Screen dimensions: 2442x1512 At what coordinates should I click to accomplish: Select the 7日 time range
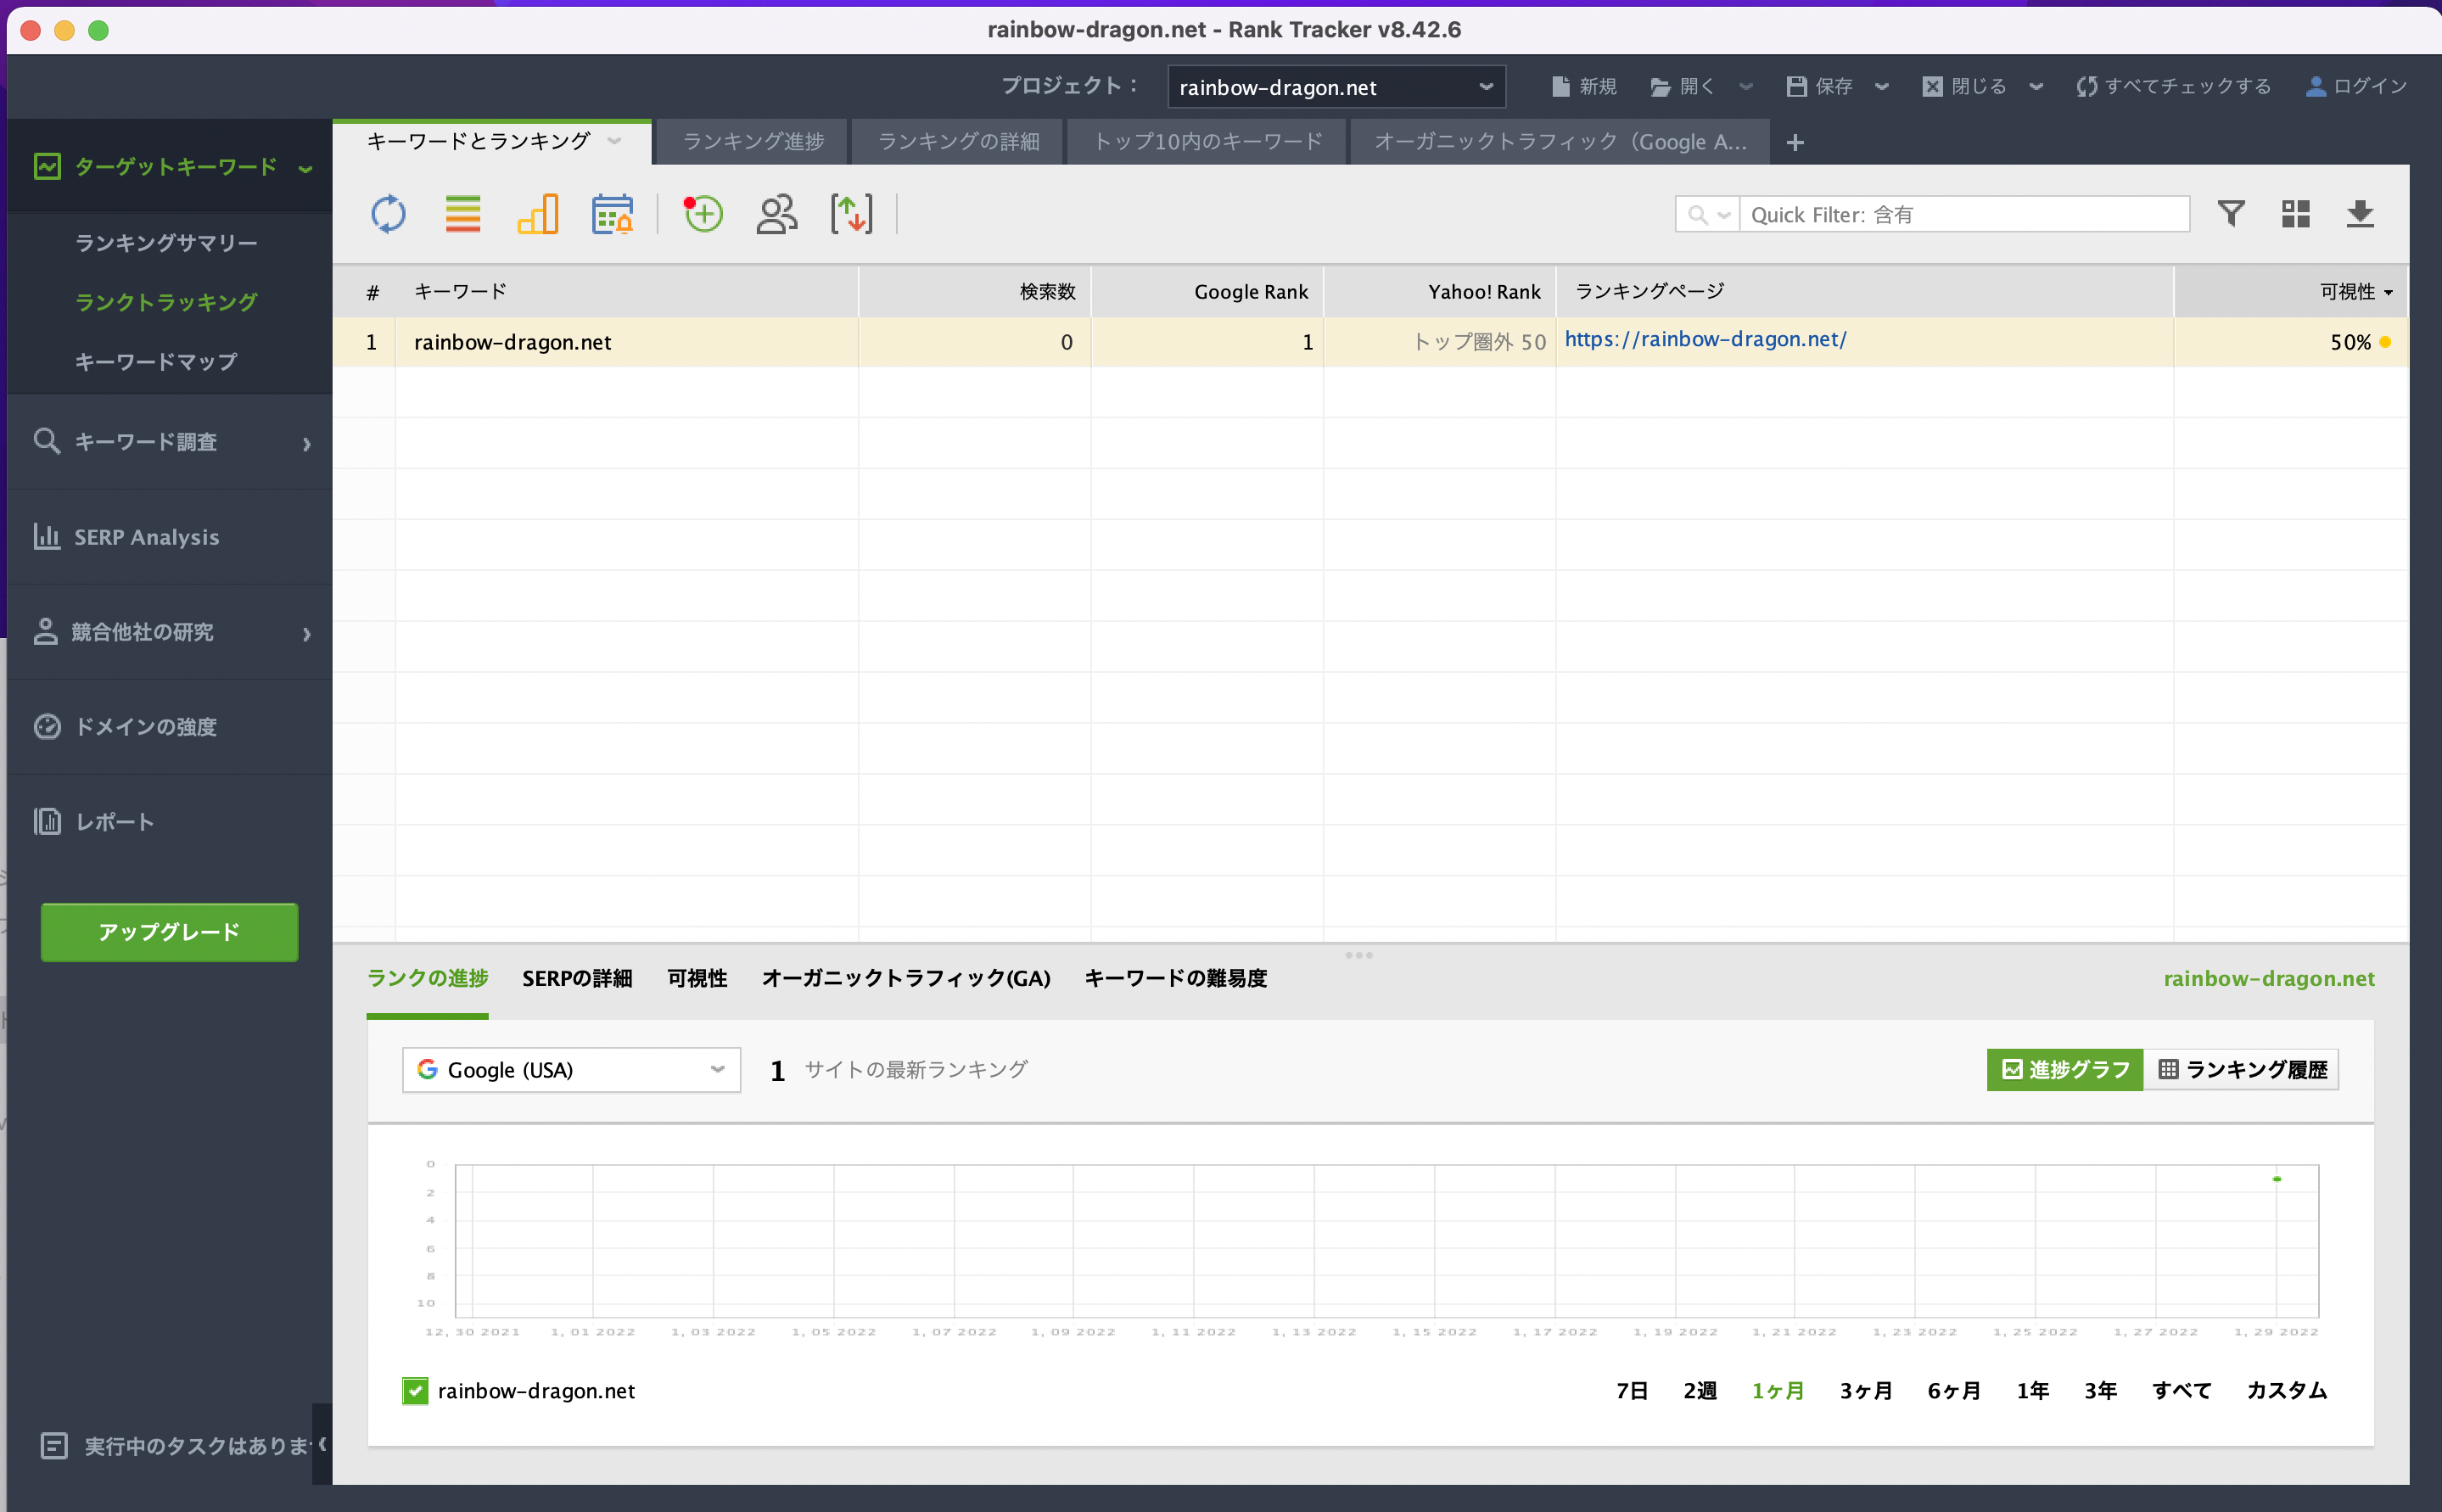tap(1632, 1390)
